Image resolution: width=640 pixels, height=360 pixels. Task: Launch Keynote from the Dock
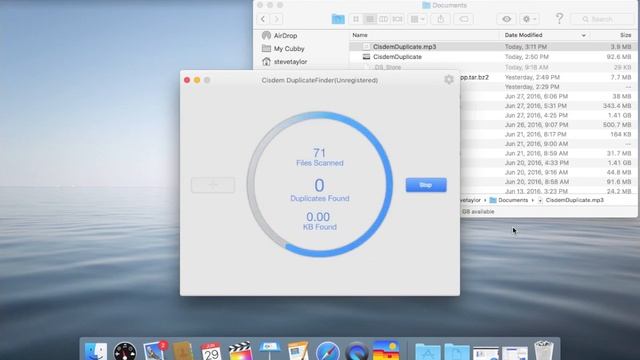click(269, 351)
